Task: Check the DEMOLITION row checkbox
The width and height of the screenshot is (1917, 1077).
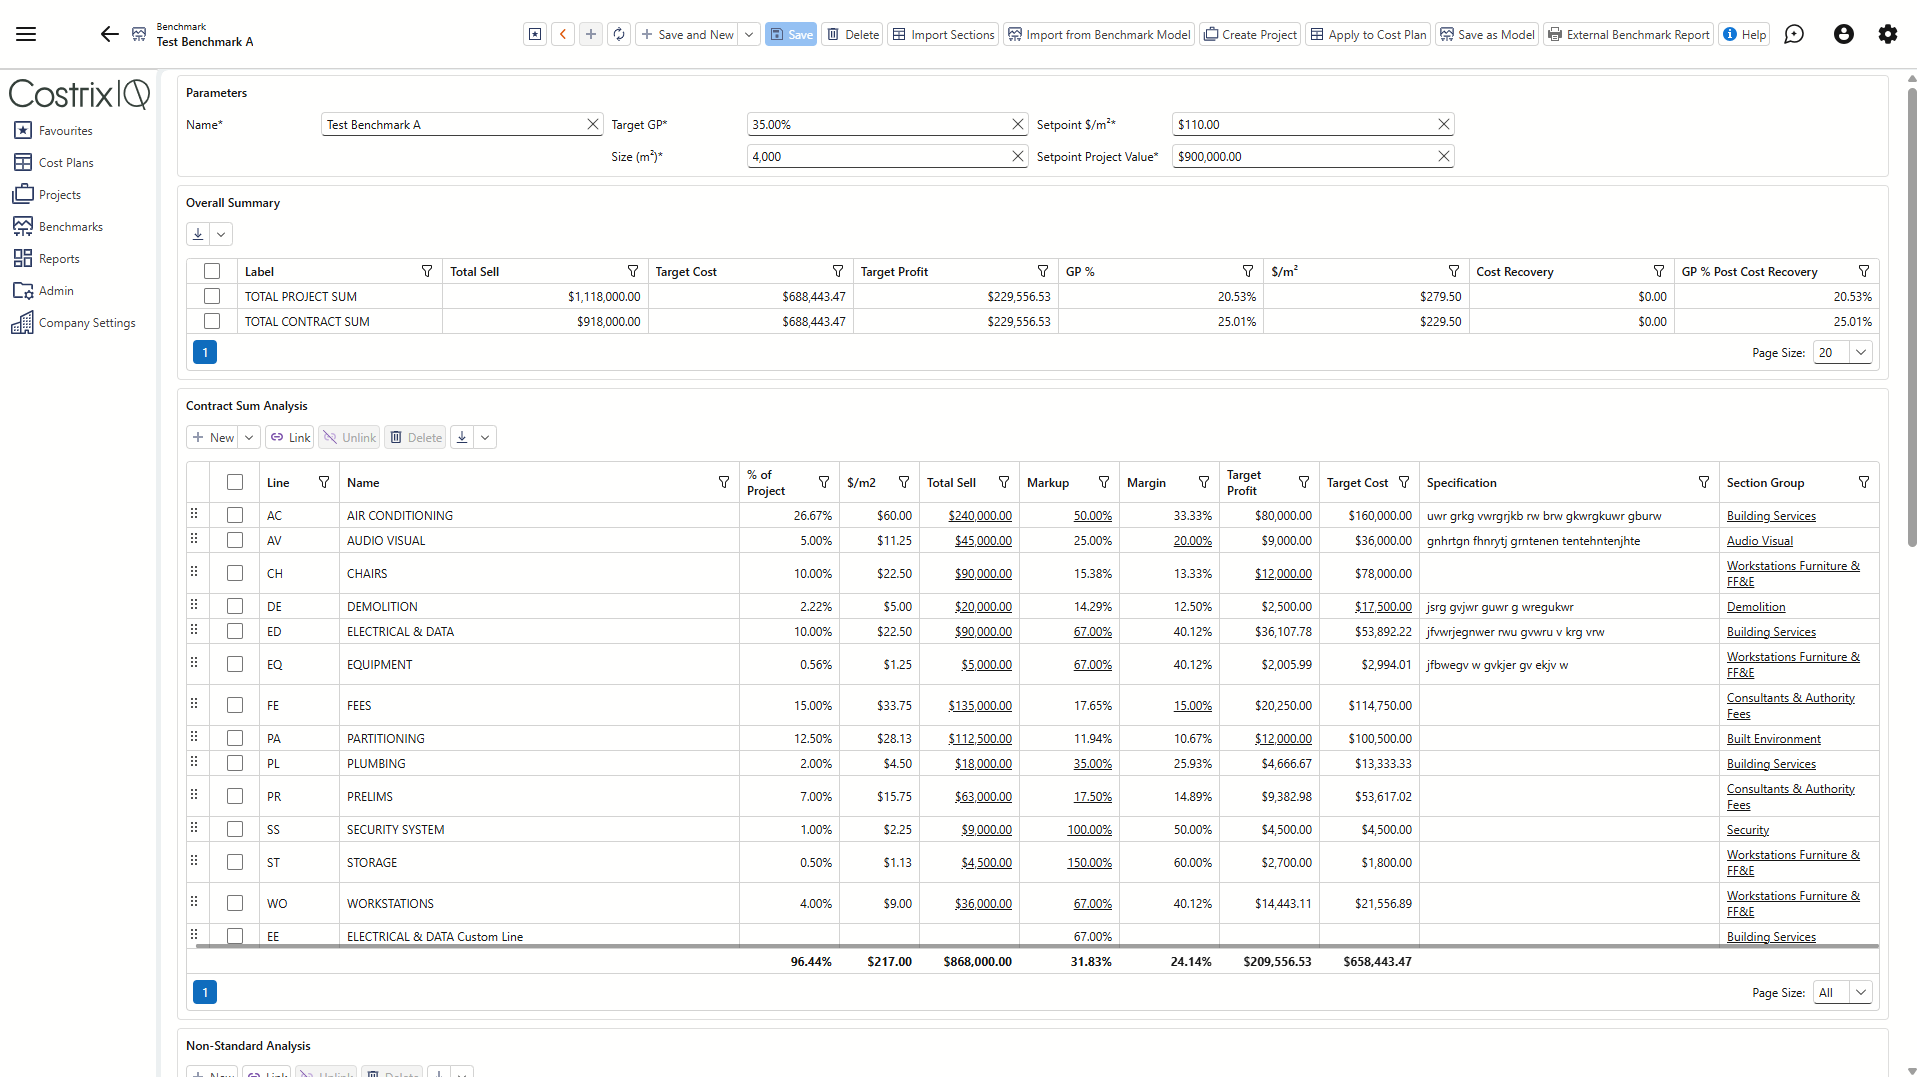Action: point(235,606)
